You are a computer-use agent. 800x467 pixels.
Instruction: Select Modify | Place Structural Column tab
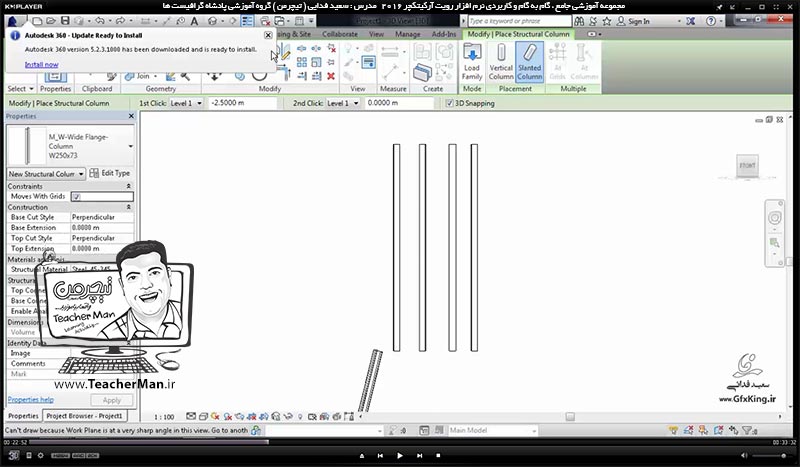[x=518, y=34]
